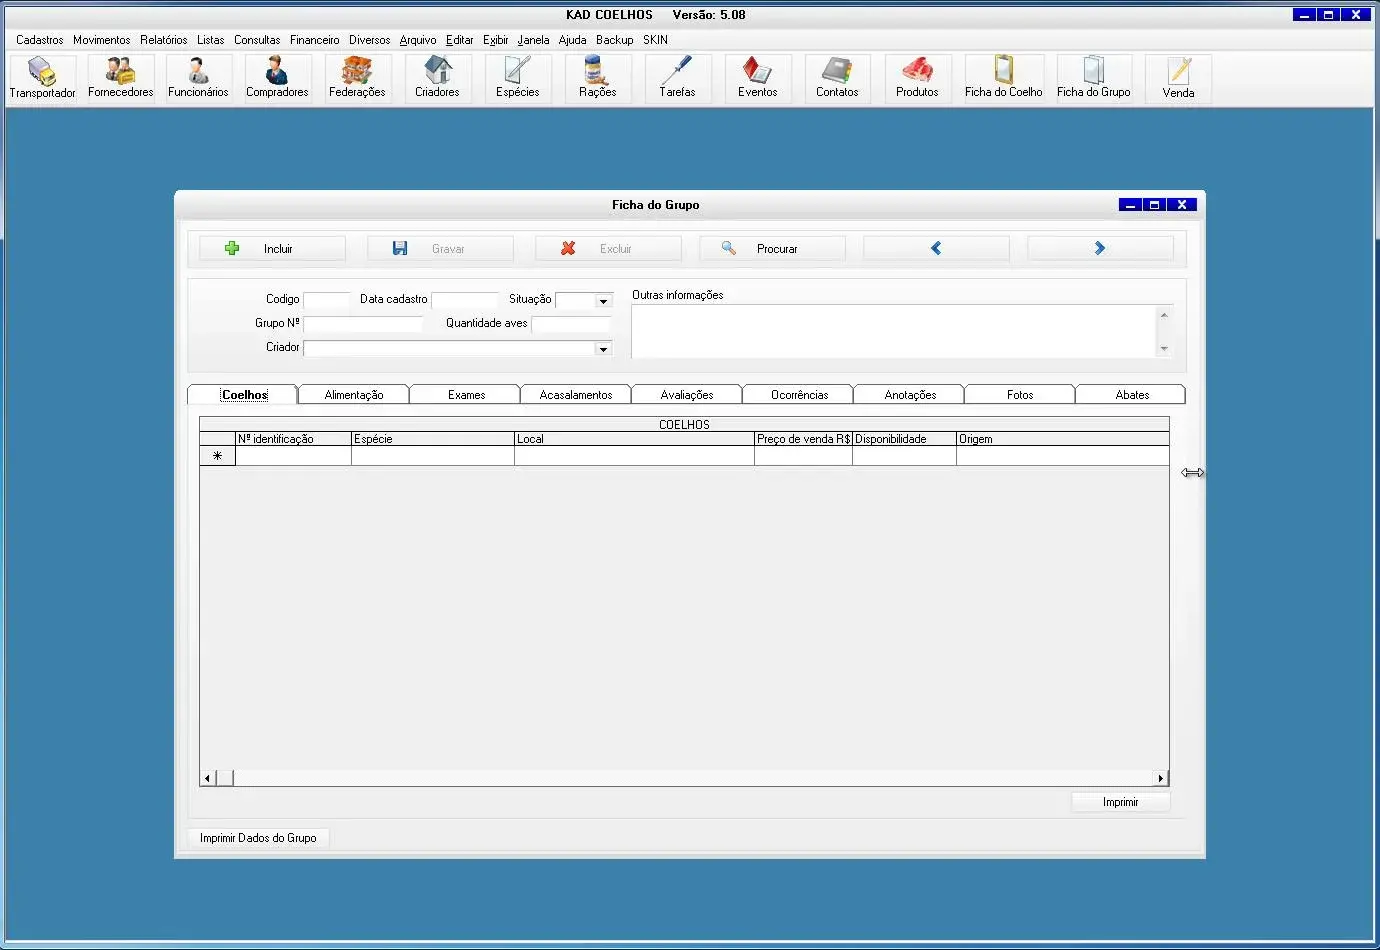The width and height of the screenshot is (1380, 950).
Task: Click the Produtos toolbar icon
Action: point(917,78)
